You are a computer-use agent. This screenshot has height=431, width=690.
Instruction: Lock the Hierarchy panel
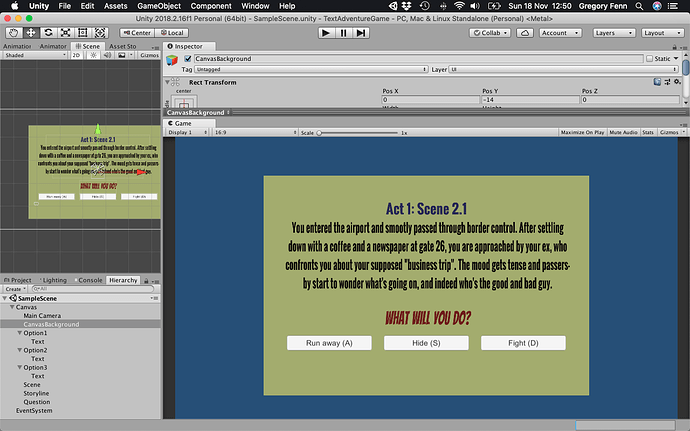coord(146,280)
